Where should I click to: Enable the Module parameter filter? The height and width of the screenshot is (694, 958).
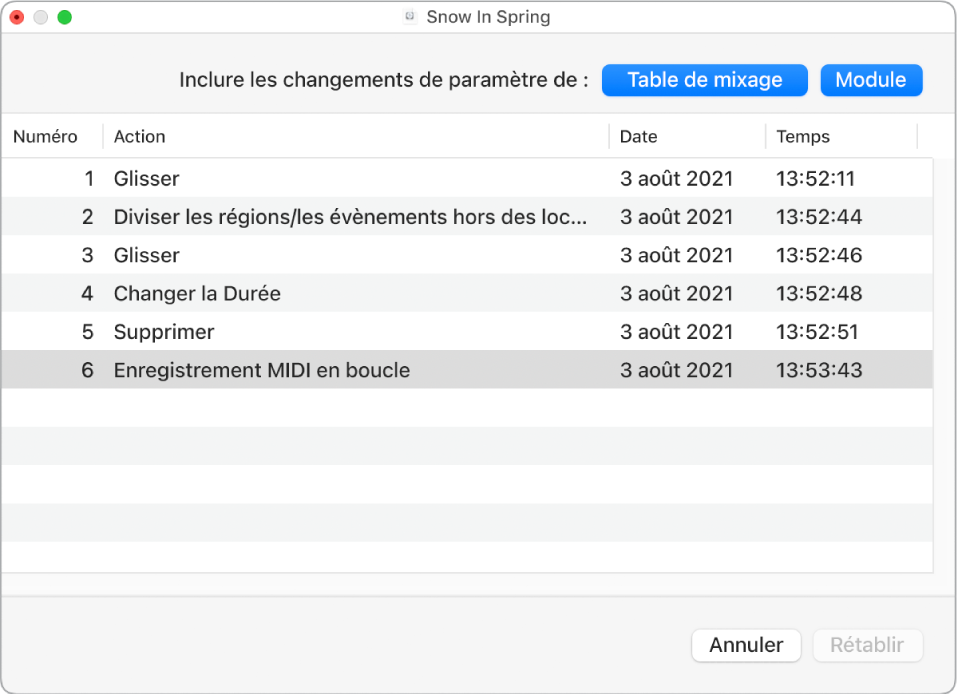point(871,80)
